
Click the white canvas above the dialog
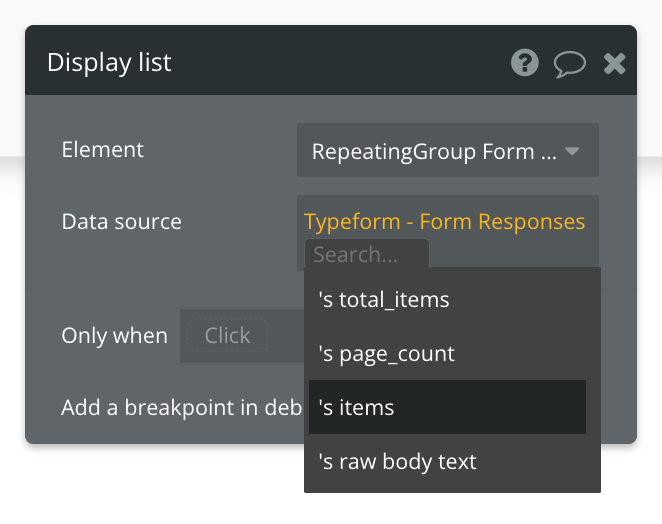[x=330, y=12]
